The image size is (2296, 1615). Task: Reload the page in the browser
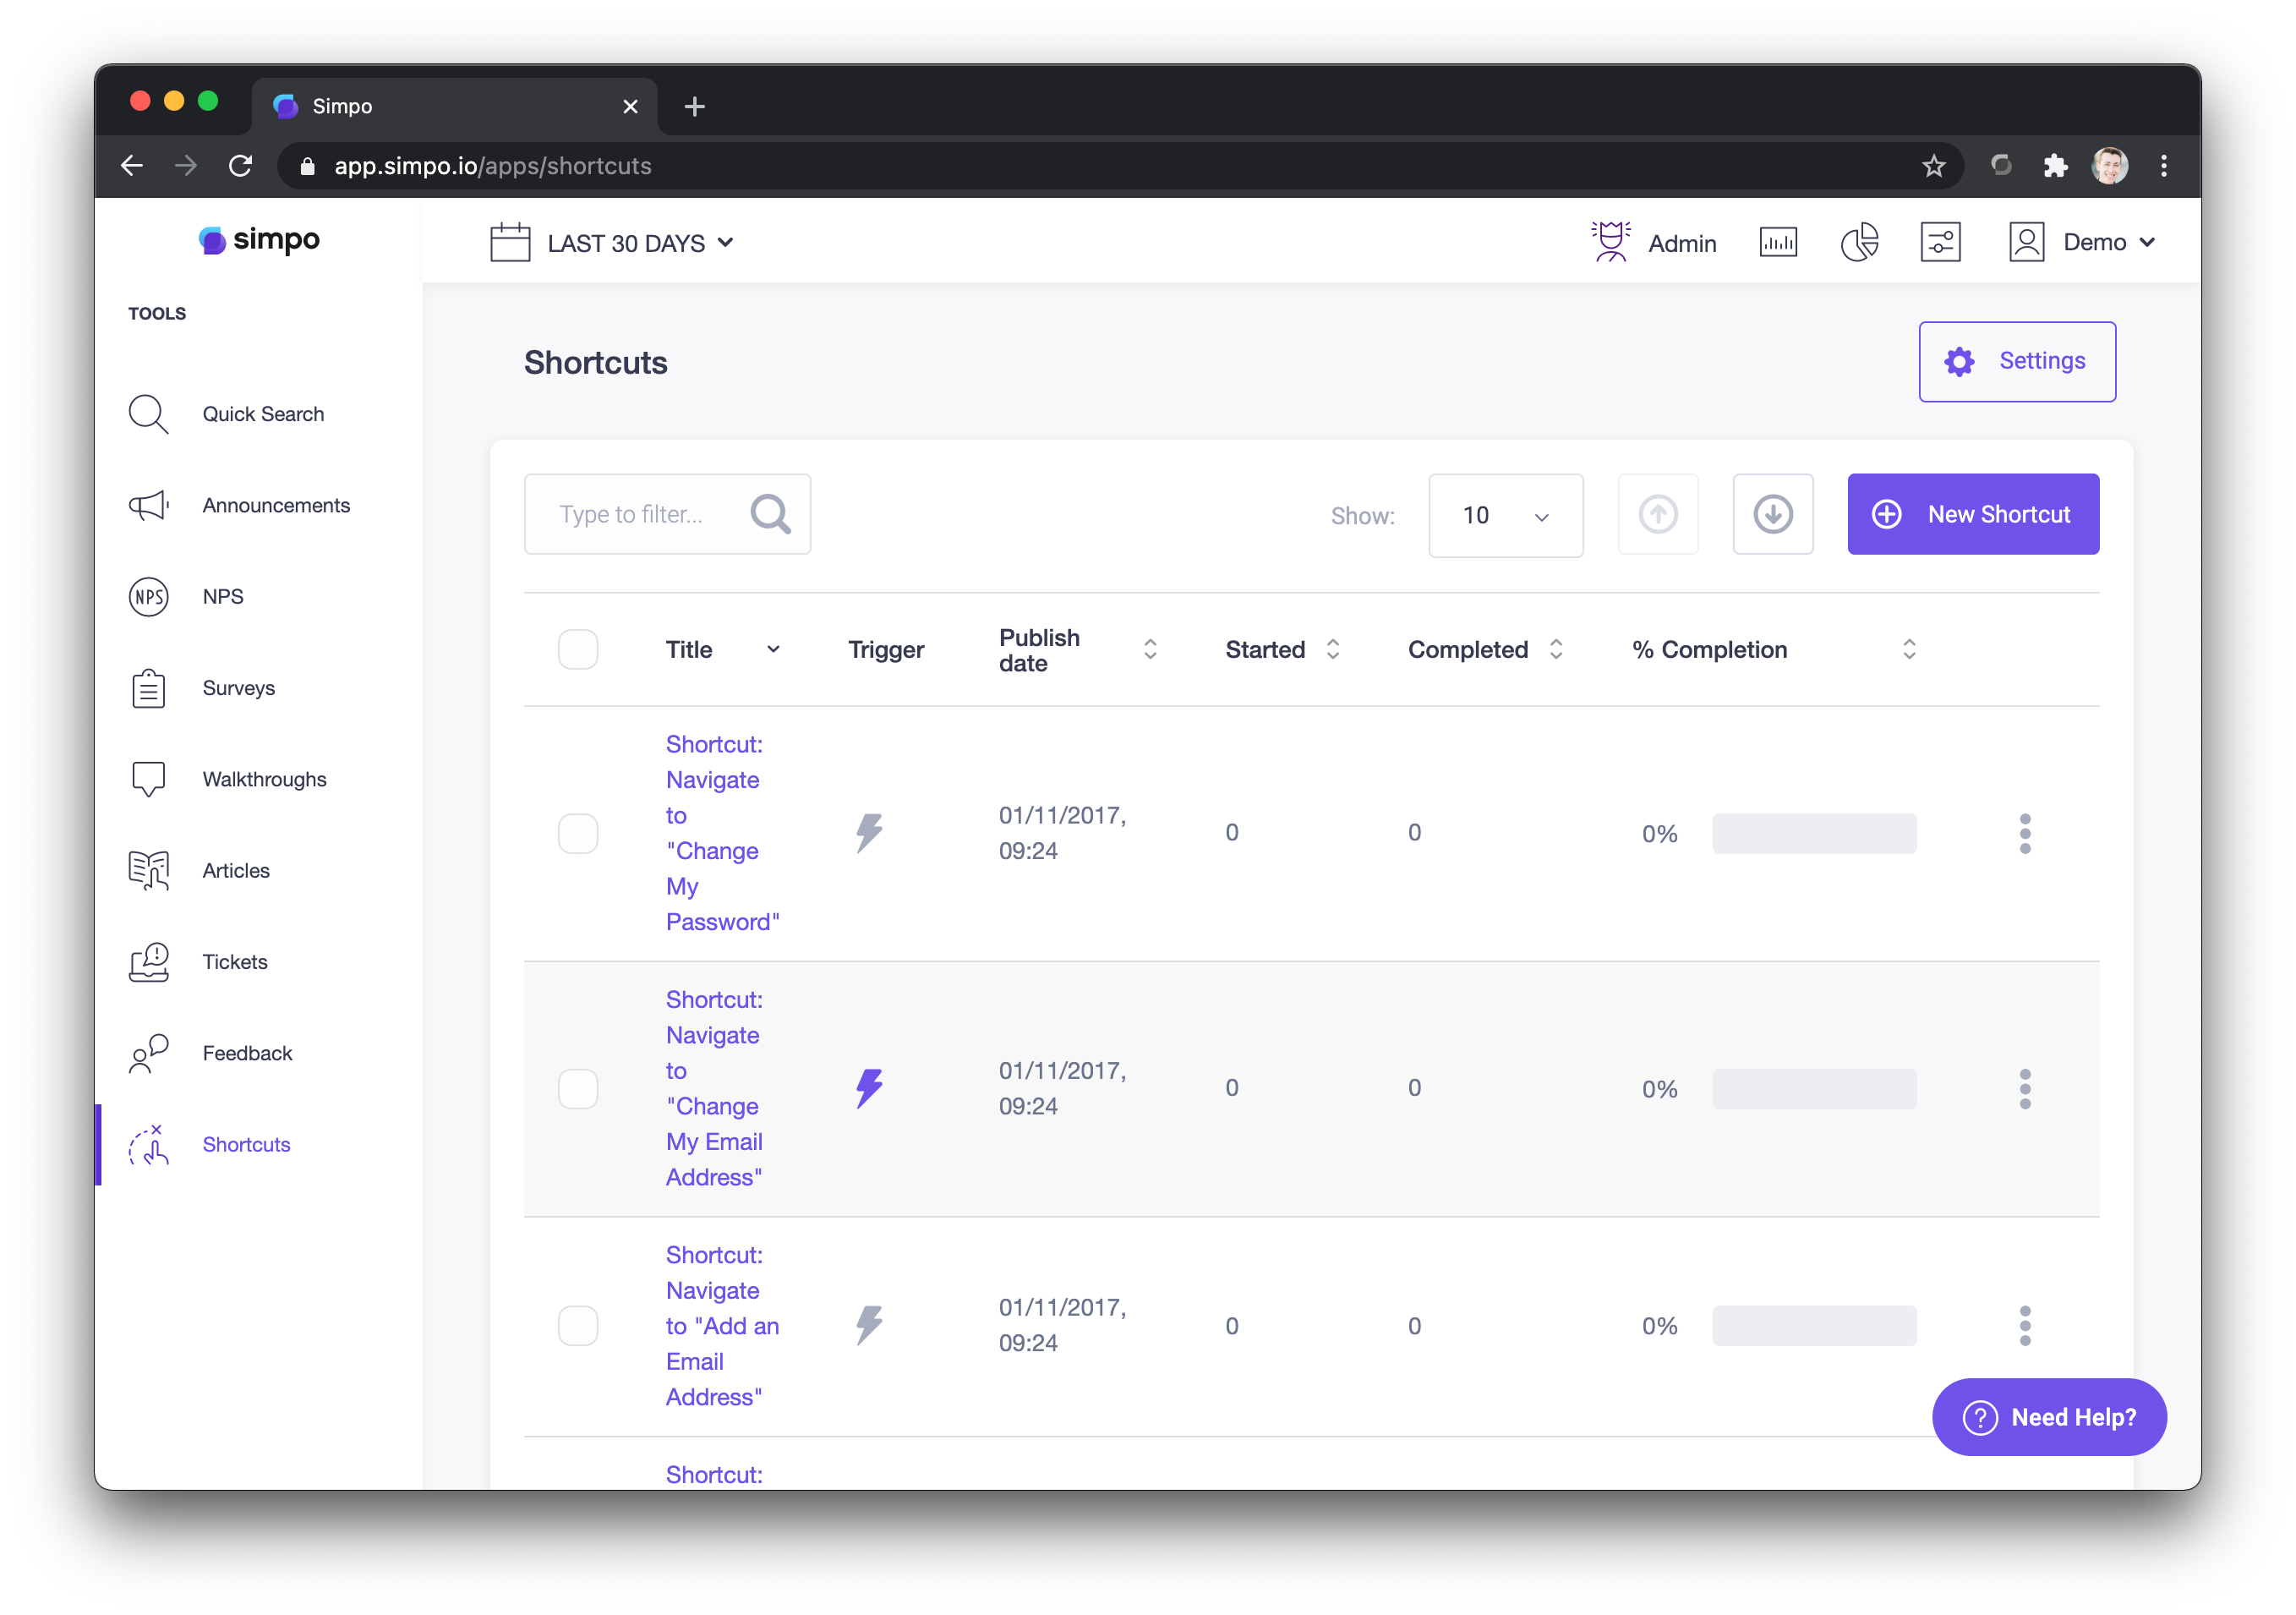pyautogui.click(x=240, y=166)
